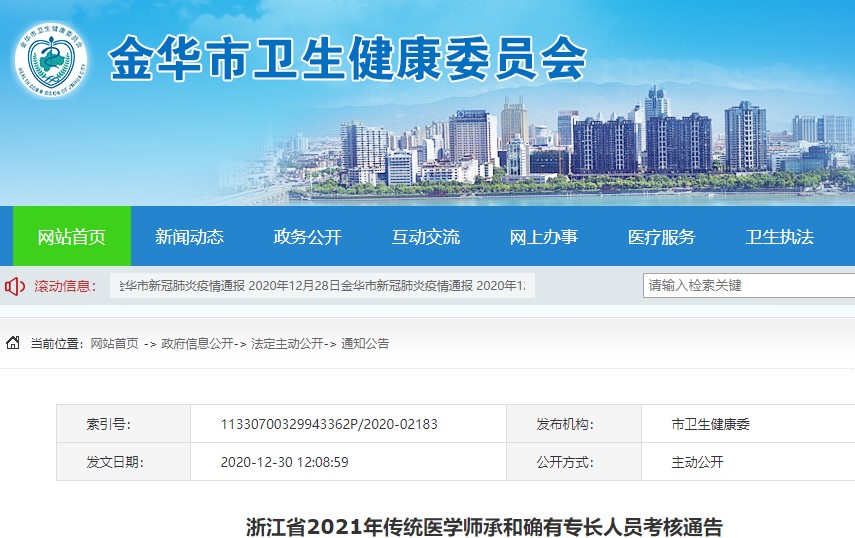
Task: Focus the 请输入检索关键 search box
Action: tap(747, 285)
